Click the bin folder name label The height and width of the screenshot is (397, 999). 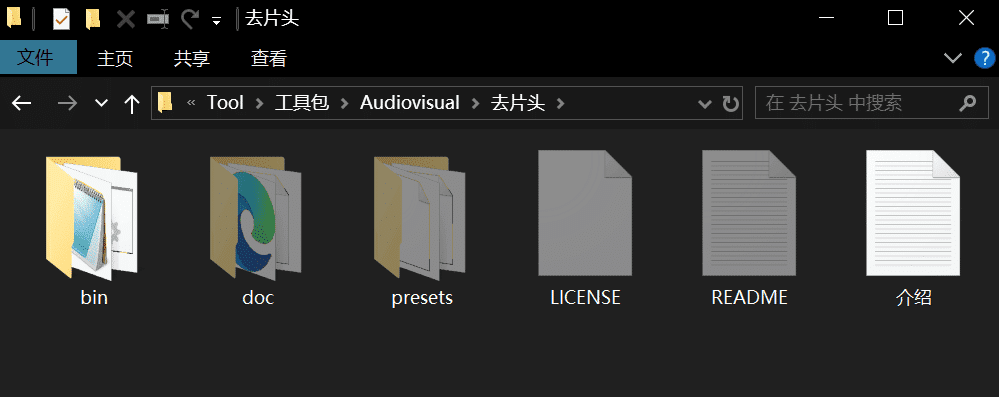(94, 298)
